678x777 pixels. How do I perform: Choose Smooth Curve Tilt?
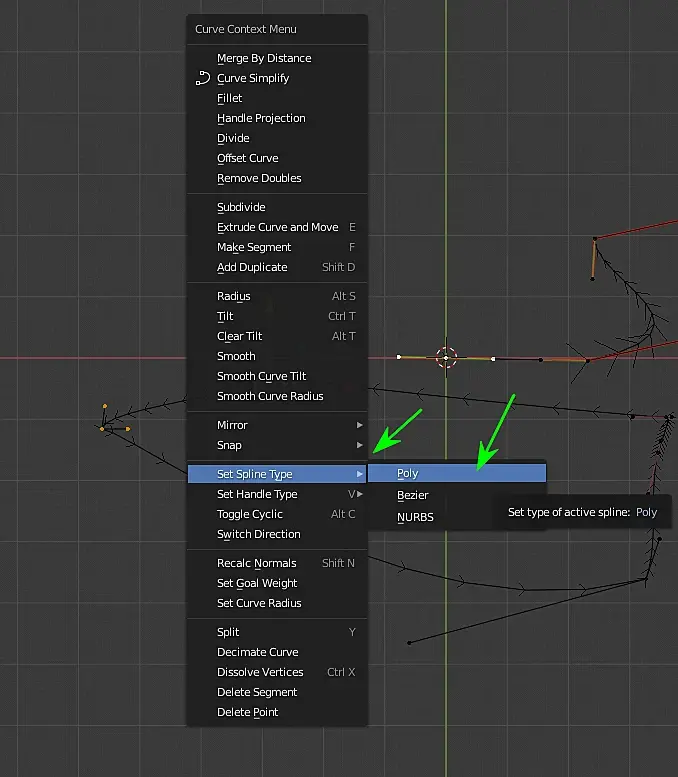point(261,376)
